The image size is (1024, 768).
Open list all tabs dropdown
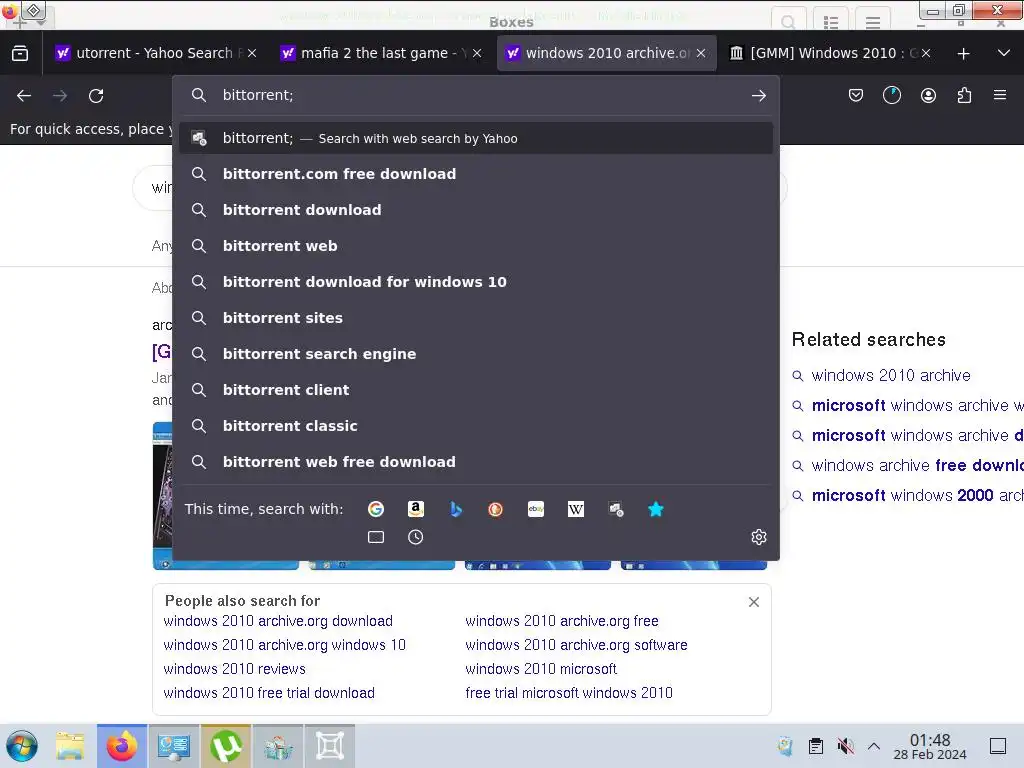pyautogui.click(x=1004, y=53)
